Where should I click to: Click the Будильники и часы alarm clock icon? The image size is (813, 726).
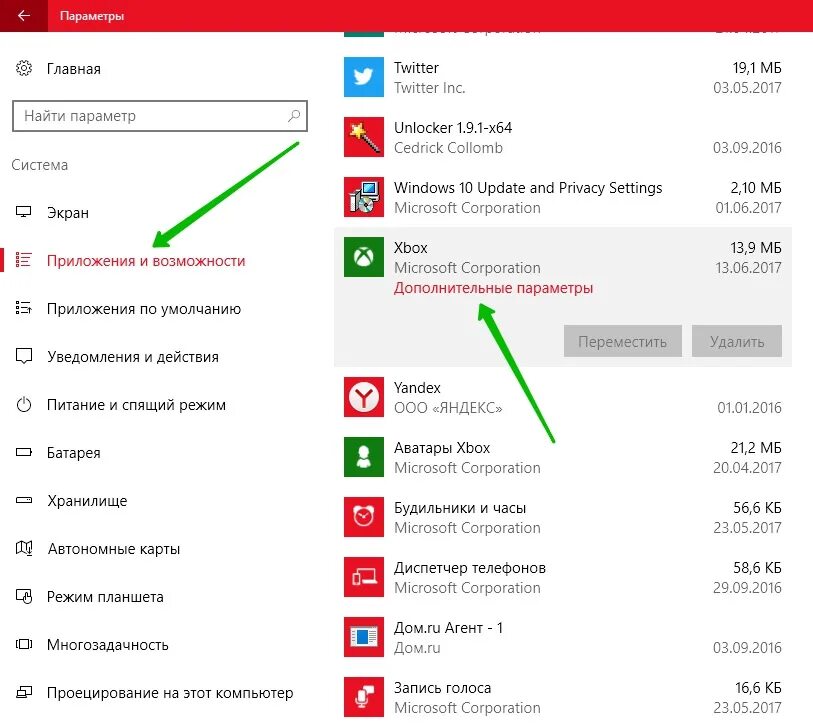(363, 517)
